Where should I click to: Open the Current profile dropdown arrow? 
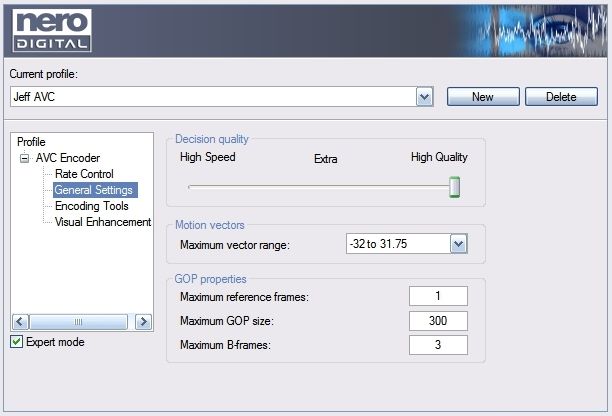[425, 97]
